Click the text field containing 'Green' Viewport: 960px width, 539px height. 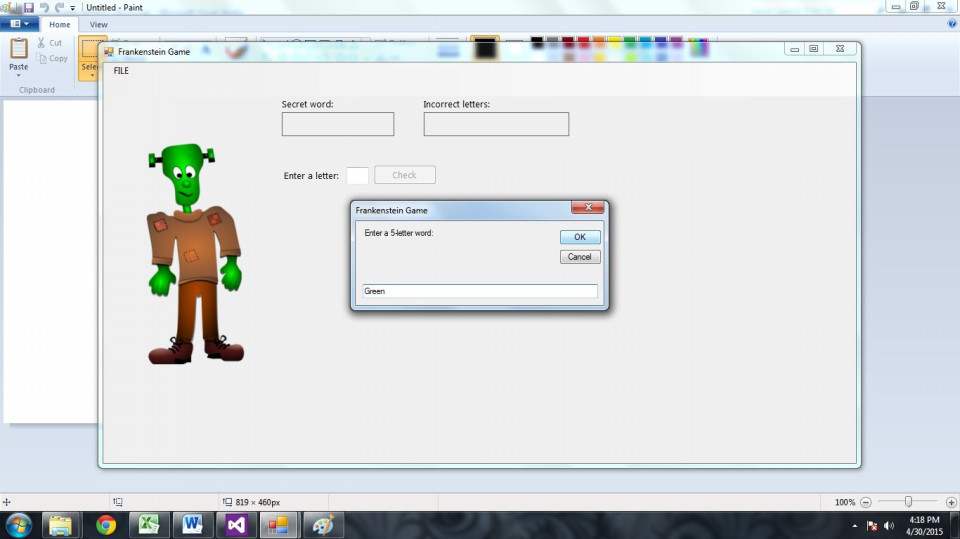(480, 291)
